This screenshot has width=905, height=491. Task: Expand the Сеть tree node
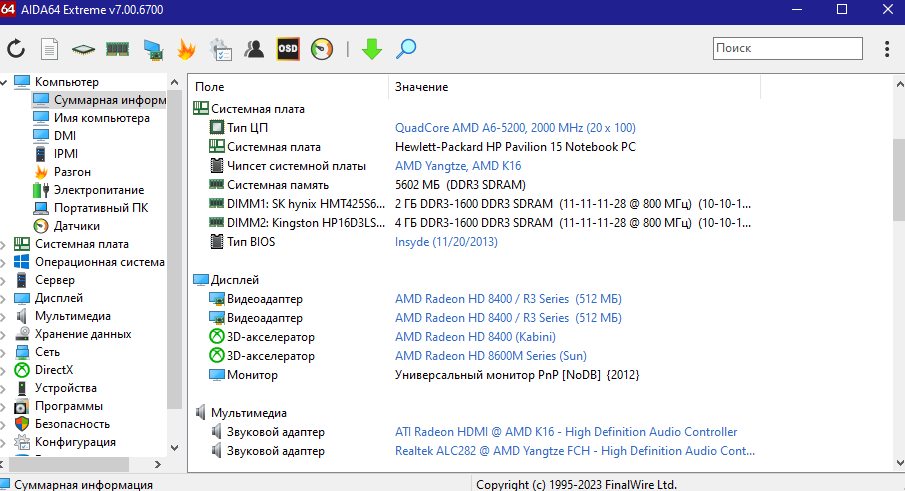[3, 352]
